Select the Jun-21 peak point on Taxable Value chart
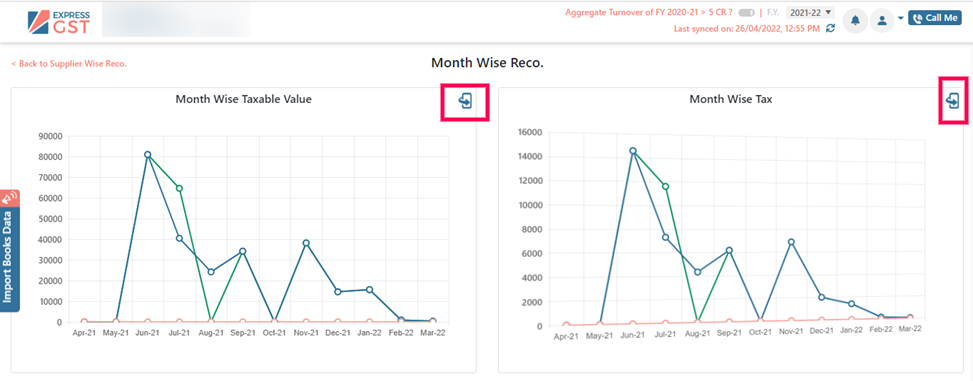 148,155
